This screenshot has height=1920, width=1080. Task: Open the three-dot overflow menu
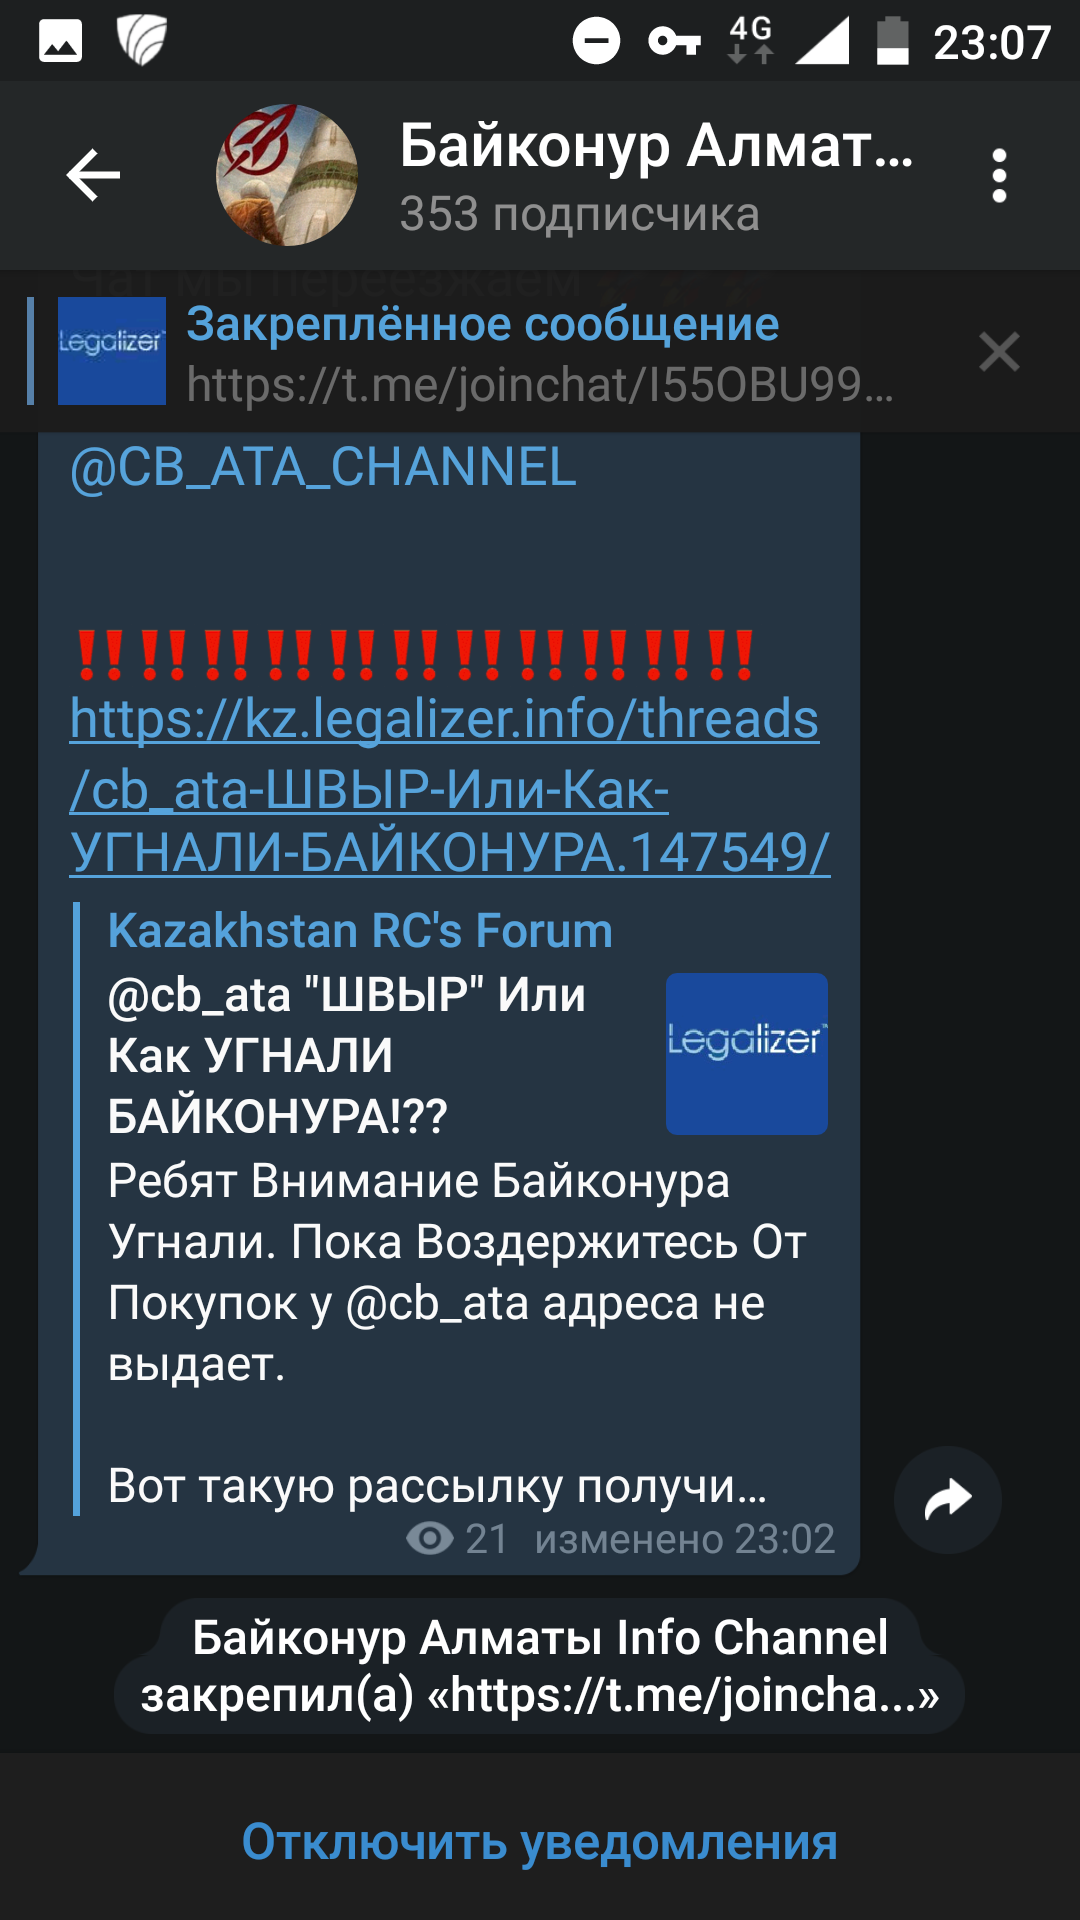pos(998,176)
